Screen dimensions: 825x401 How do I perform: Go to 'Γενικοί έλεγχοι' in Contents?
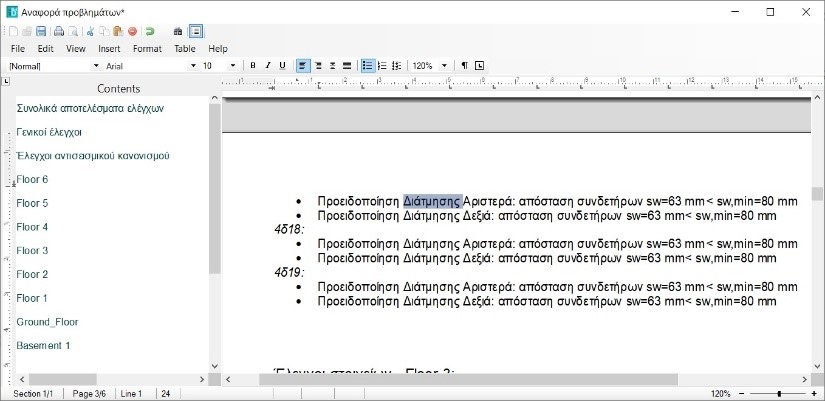pos(49,132)
